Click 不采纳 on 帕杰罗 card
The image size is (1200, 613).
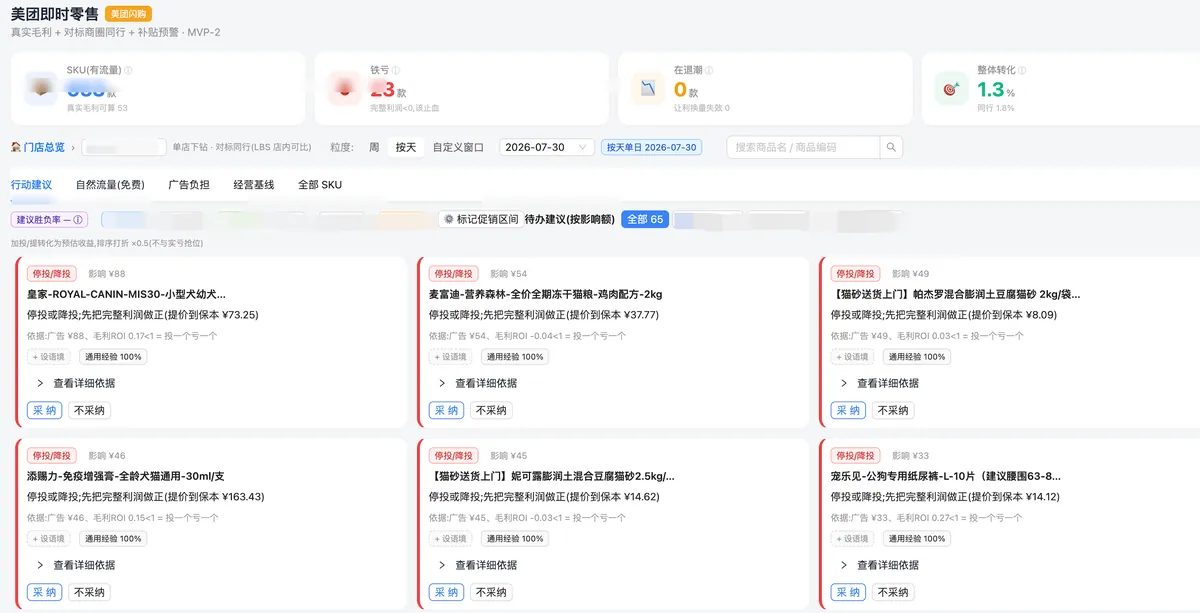[893, 410]
